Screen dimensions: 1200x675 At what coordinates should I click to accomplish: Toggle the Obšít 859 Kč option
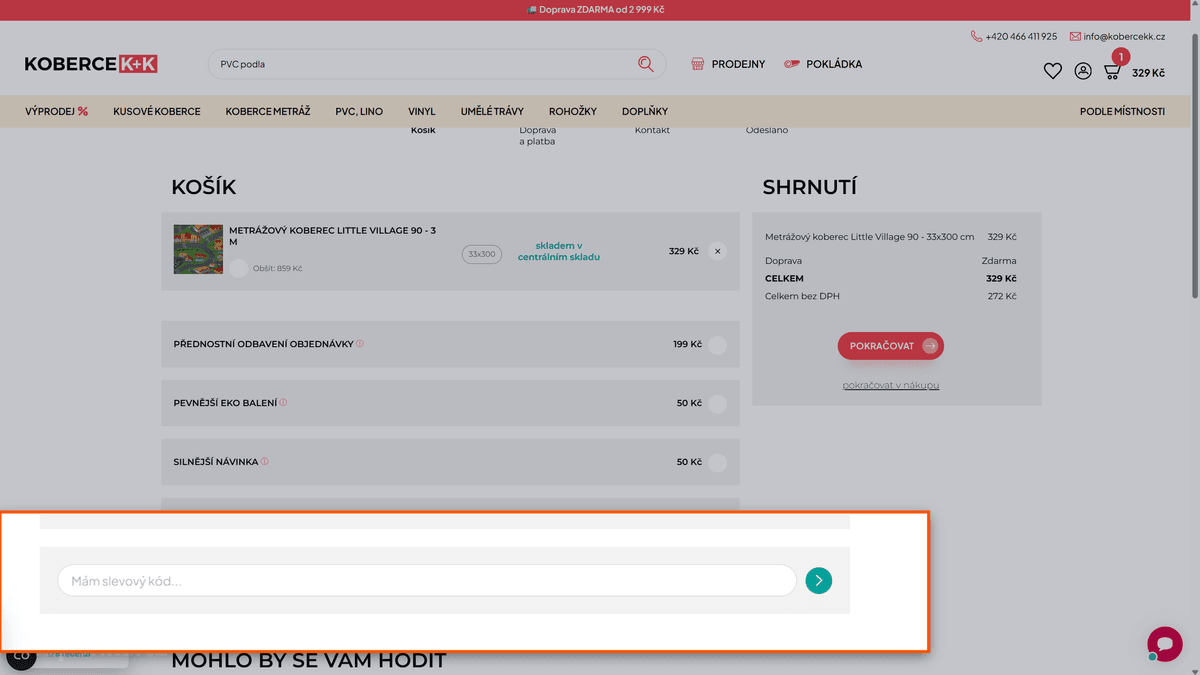[238, 268]
